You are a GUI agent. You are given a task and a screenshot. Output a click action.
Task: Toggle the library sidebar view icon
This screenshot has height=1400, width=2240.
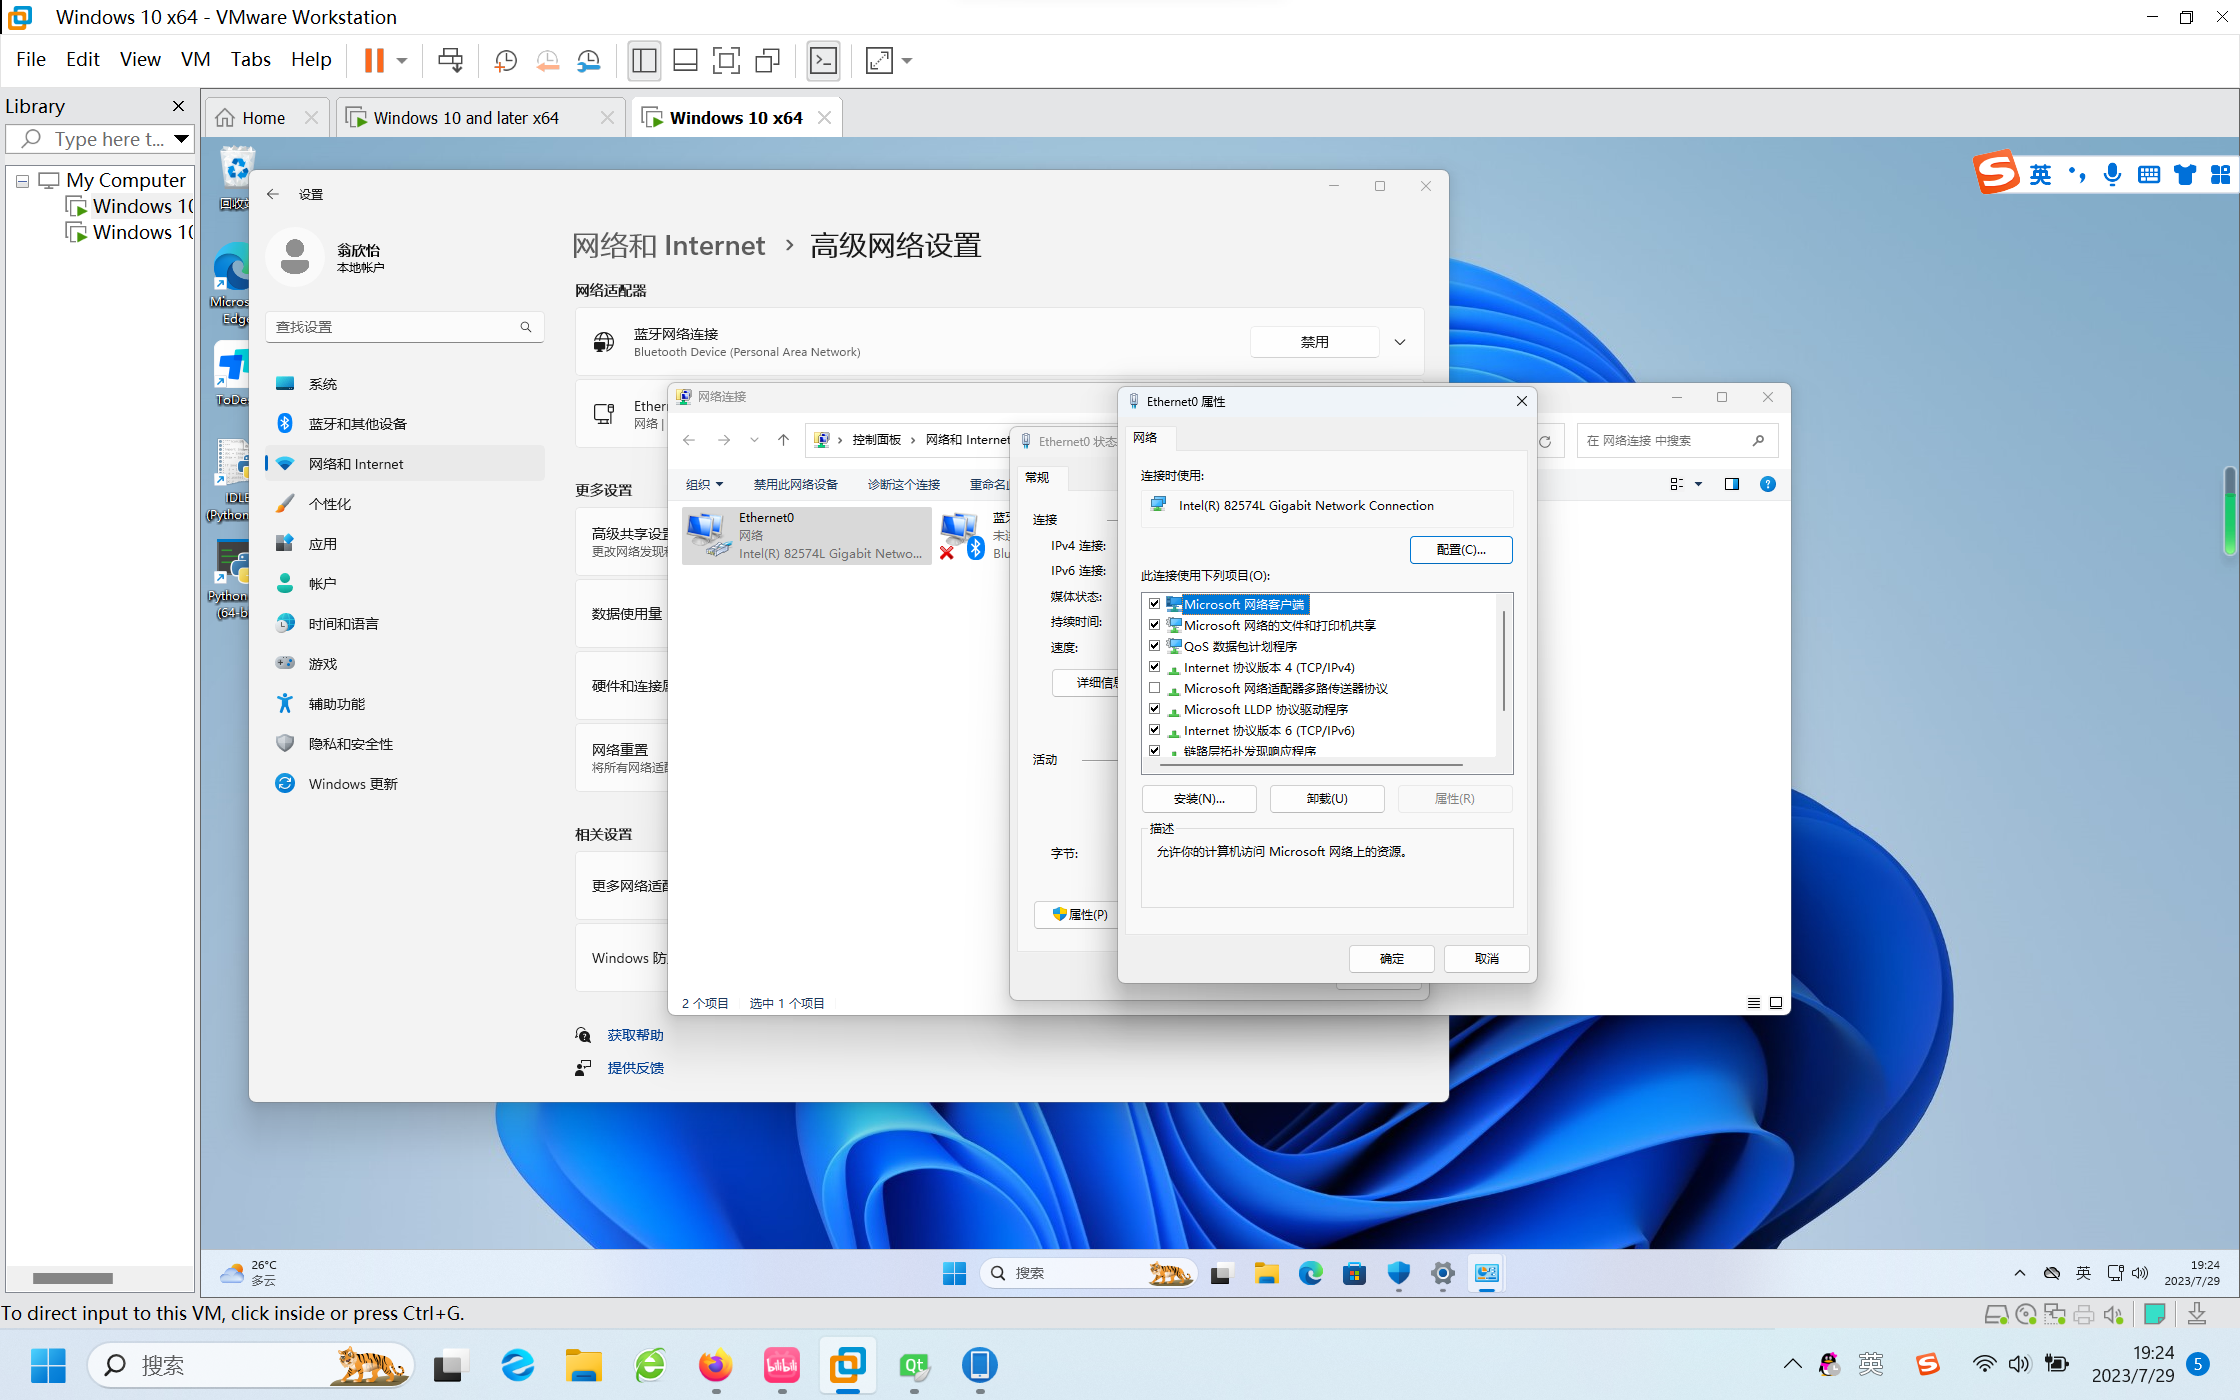pyautogui.click(x=644, y=61)
